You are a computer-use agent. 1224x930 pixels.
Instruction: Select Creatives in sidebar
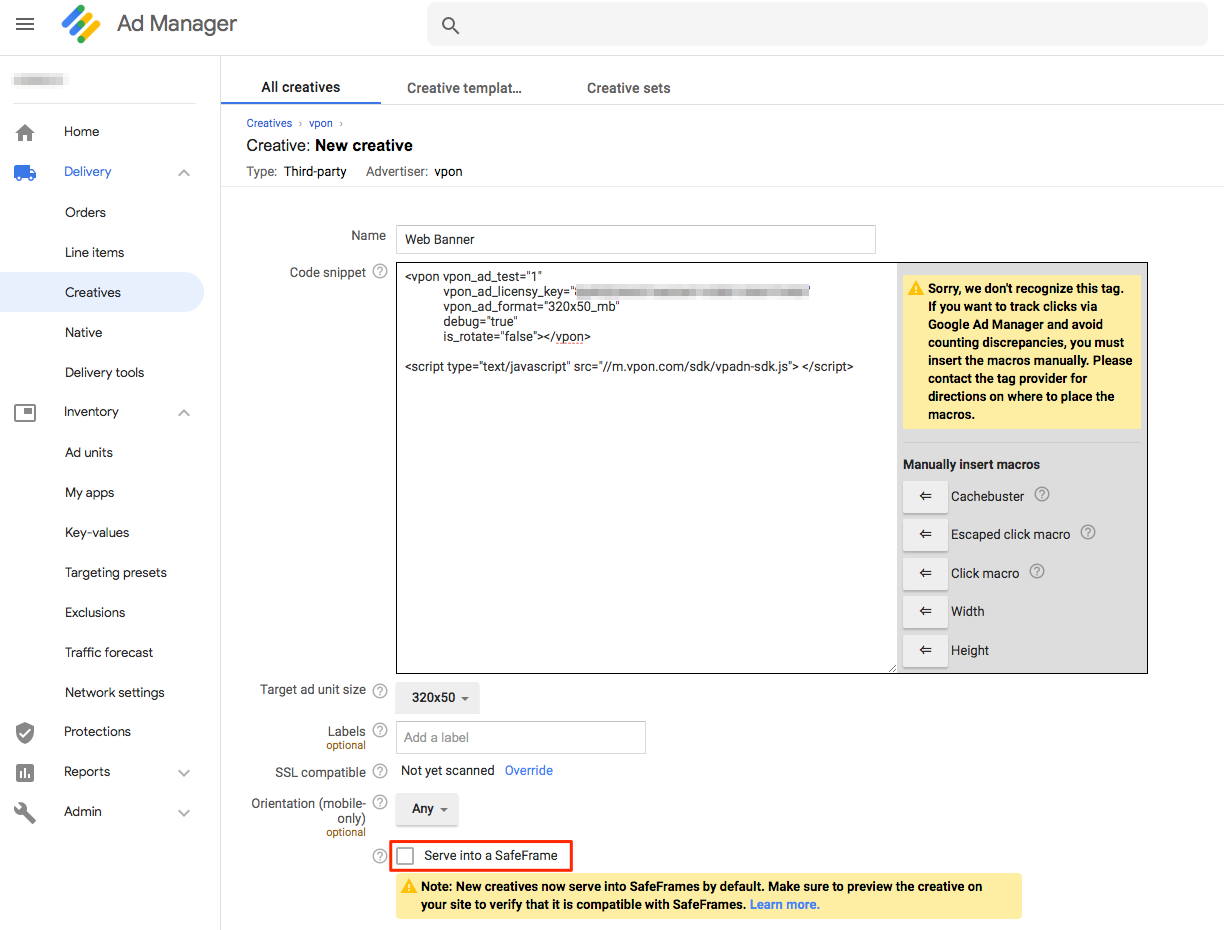(93, 292)
